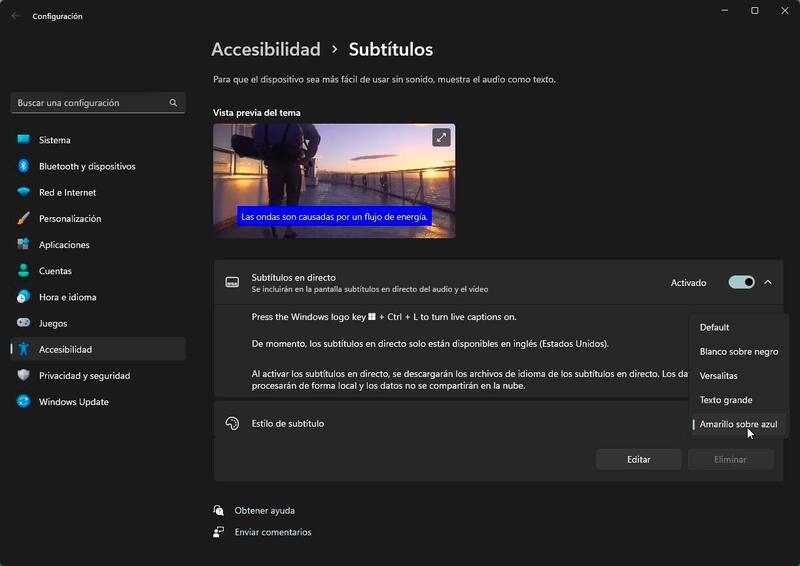Viewport: 800px width, 566px height.
Task: Collapse the Subtítulos en directo section
Action: click(x=768, y=283)
